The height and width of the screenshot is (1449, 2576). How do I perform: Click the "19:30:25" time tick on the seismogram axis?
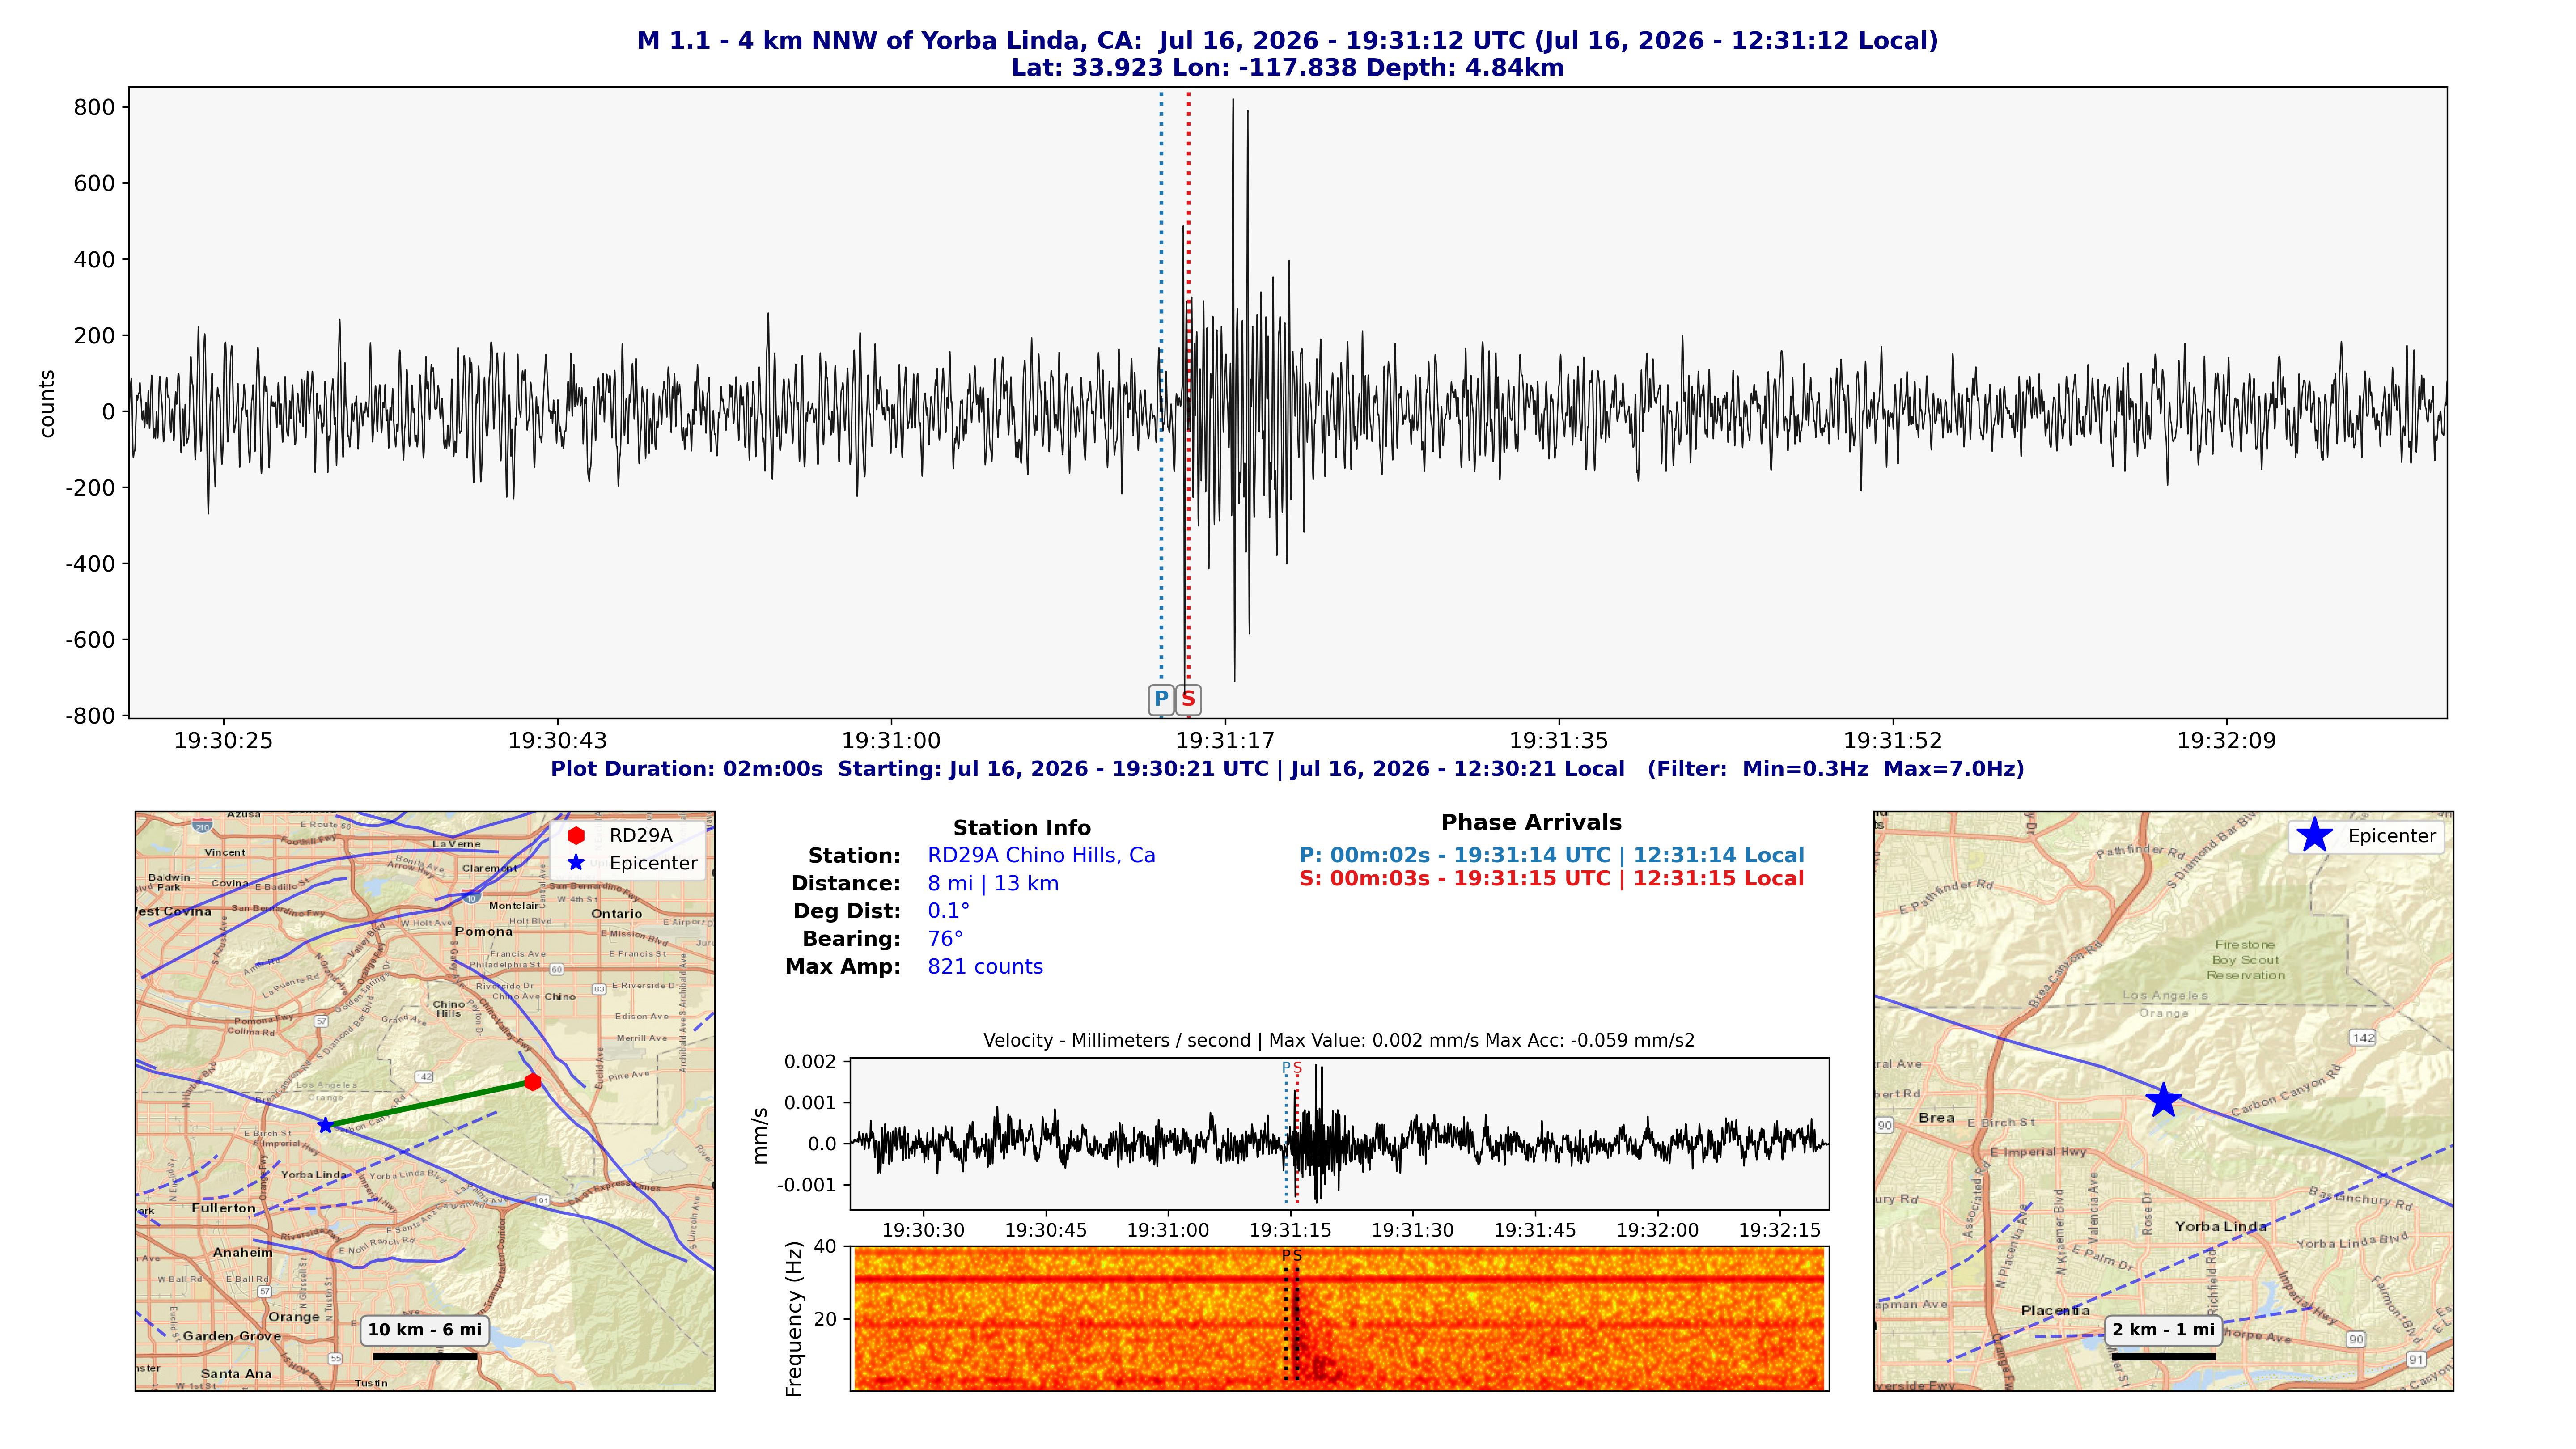[x=223, y=741]
